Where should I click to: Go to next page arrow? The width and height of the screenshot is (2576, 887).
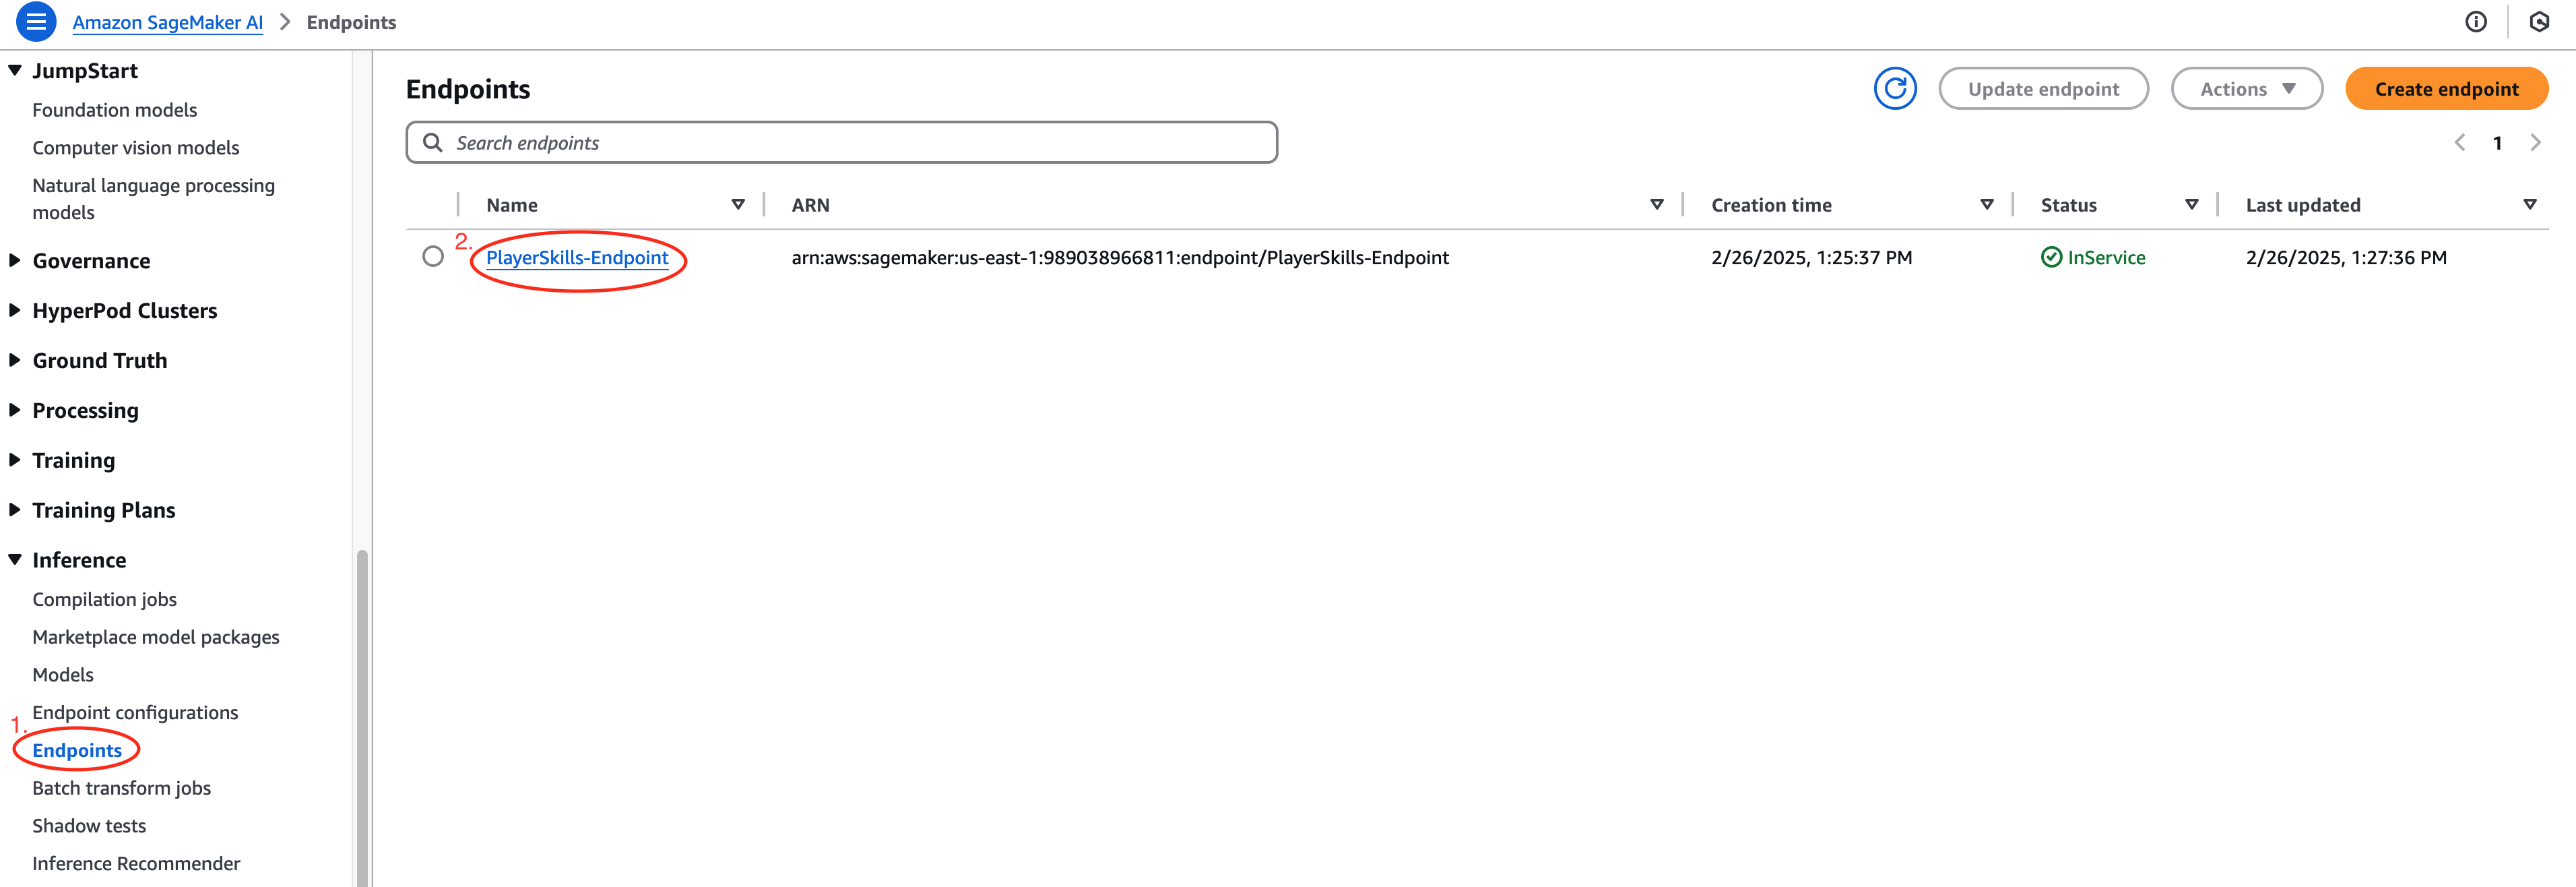coord(2535,143)
